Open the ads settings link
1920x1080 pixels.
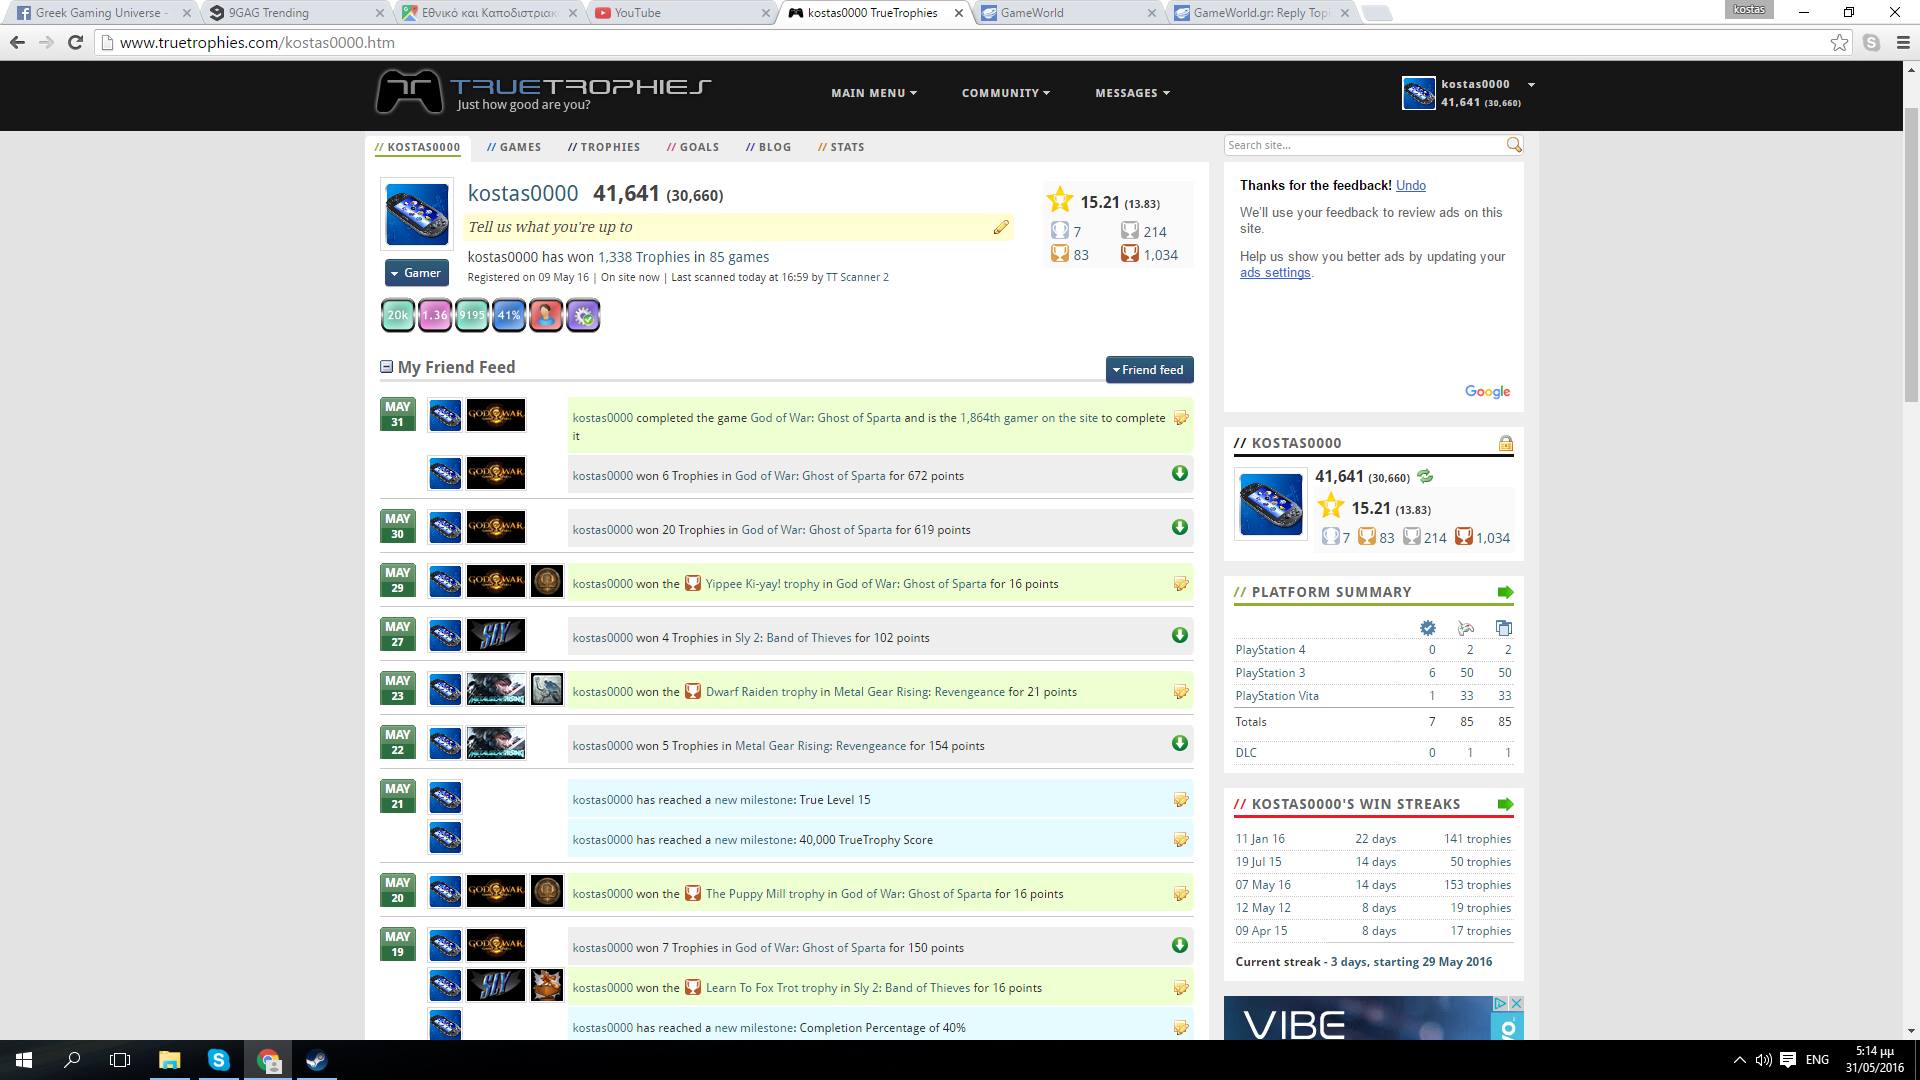point(1275,273)
